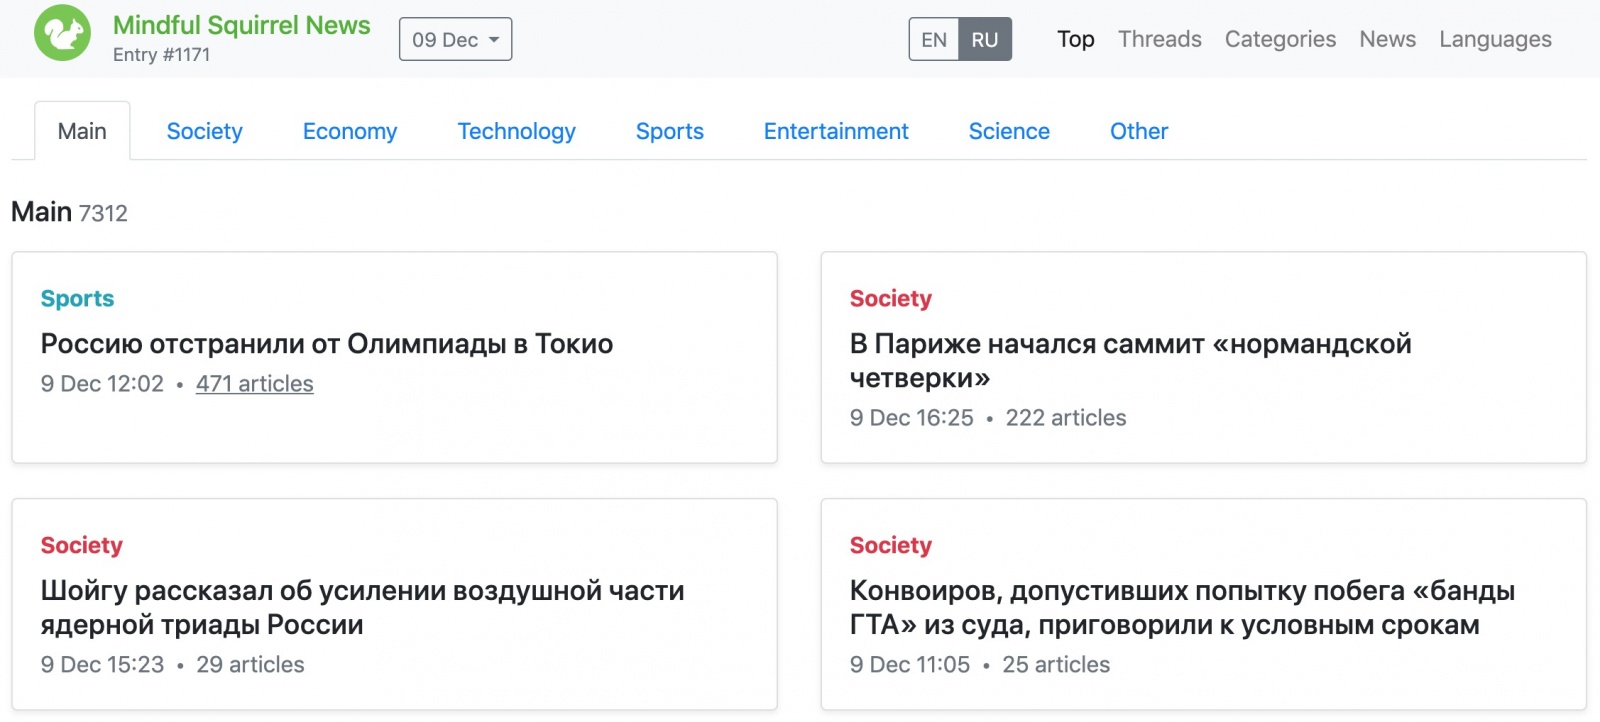Click the Entry #1171 subtitle
1600x722 pixels.
(x=161, y=55)
